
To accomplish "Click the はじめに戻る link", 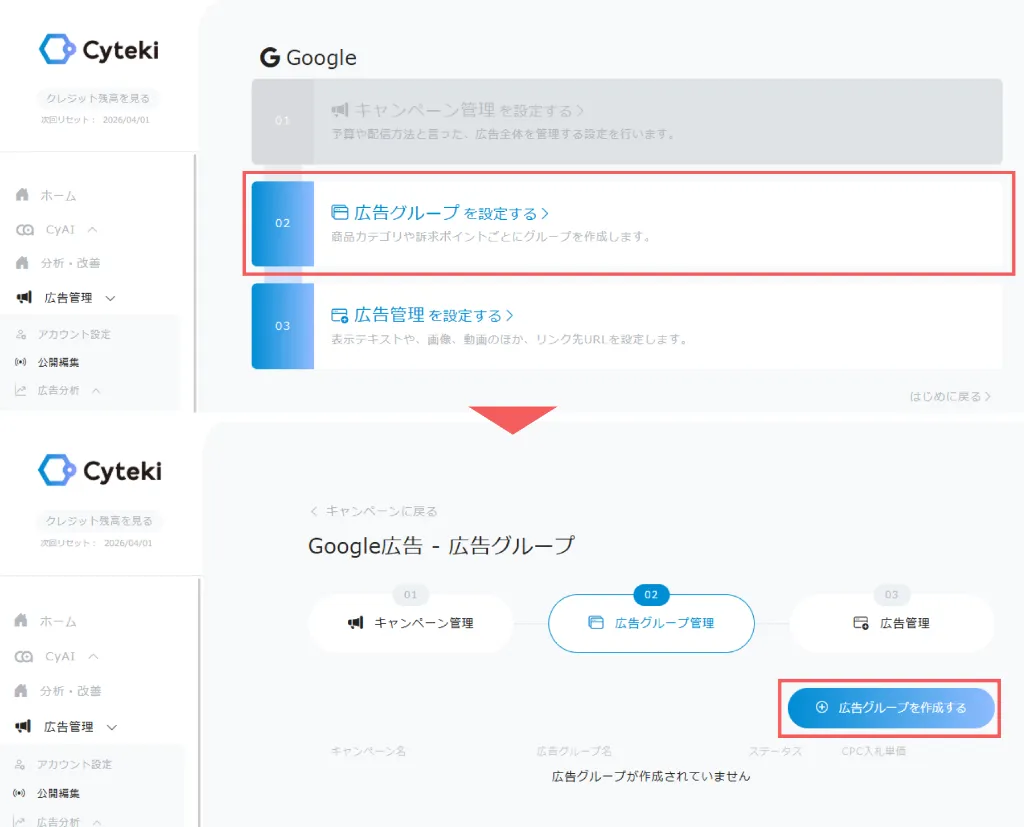I will coord(950,396).
